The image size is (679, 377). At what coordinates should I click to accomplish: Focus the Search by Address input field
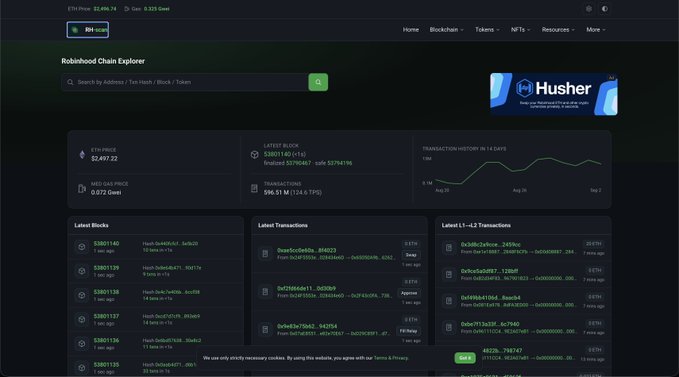(185, 82)
